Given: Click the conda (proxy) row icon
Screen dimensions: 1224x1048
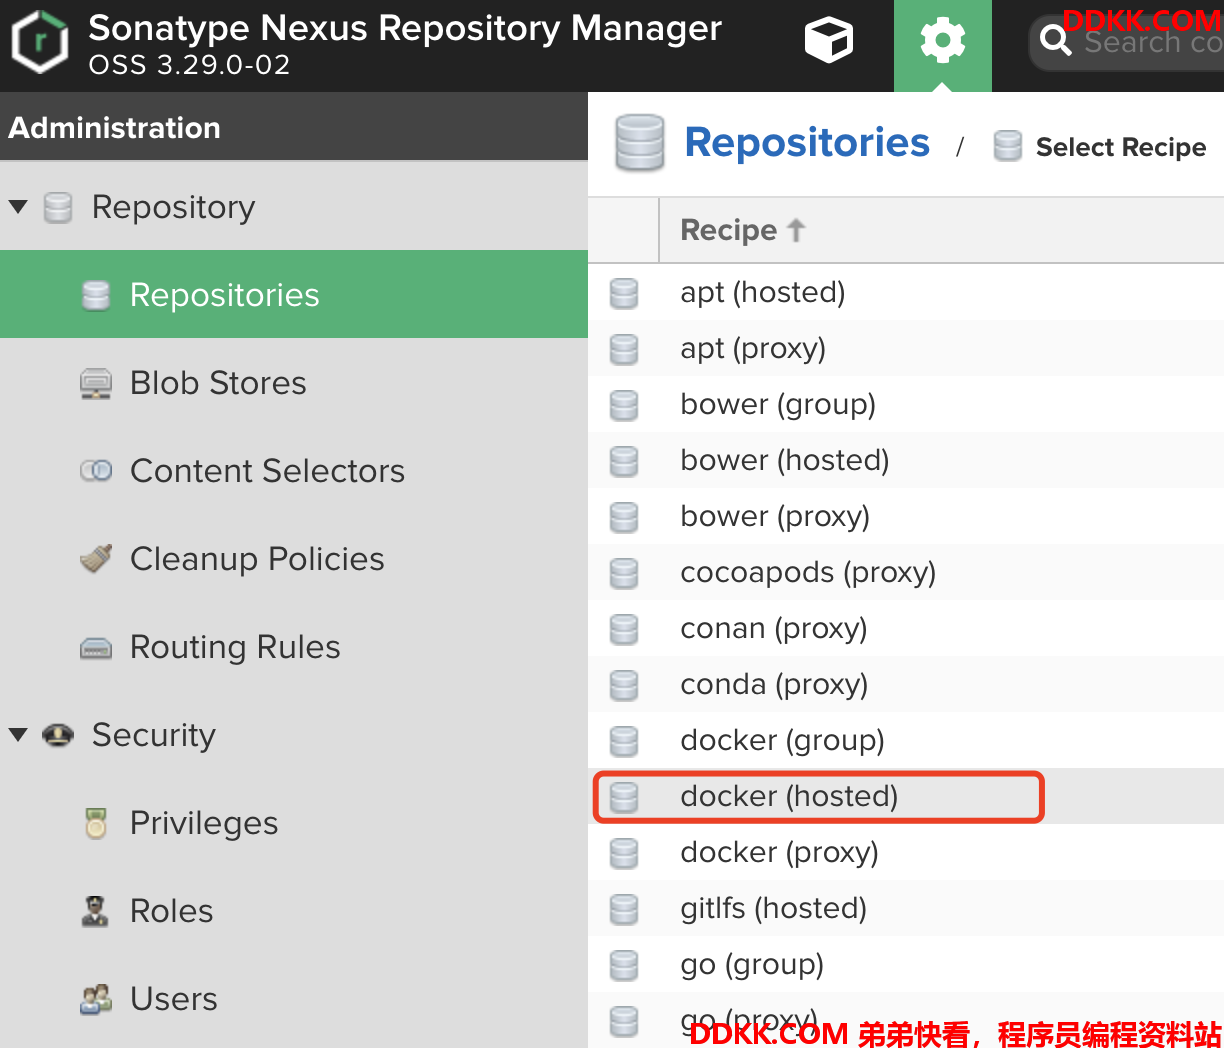Looking at the screenshot, I should pos(624,685).
